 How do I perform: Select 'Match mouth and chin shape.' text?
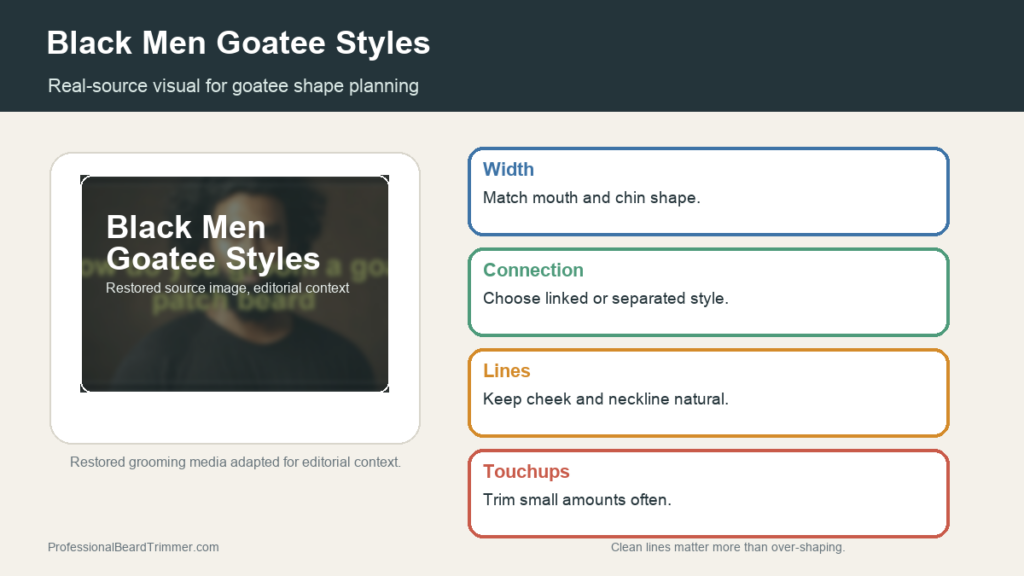click(x=591, y=198)
